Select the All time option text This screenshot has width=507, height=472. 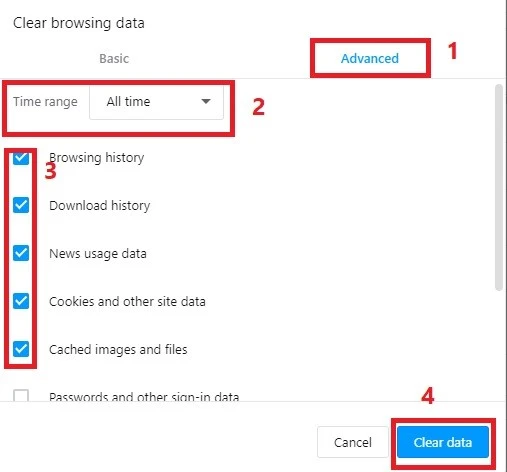pos(128,101)
